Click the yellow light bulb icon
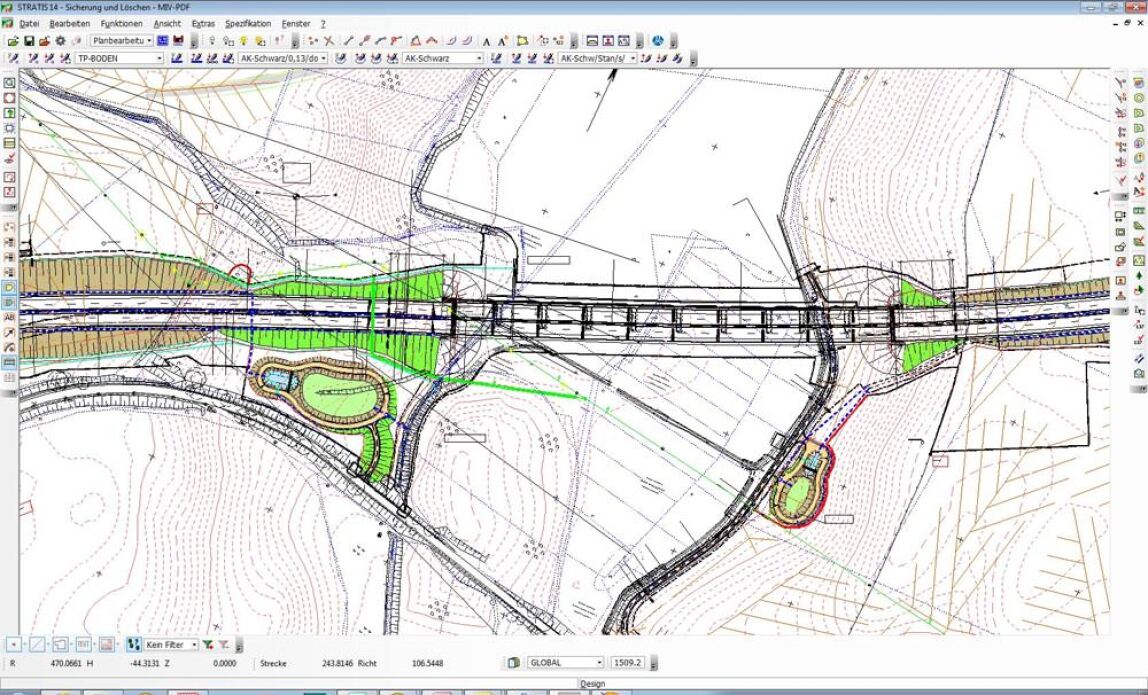1148x695 pixels. click(x=244, y=41)
